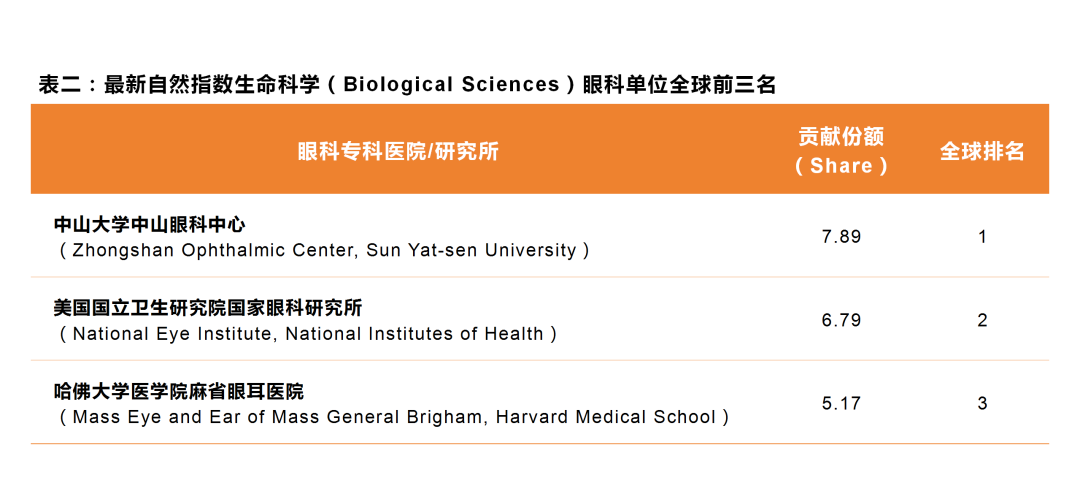Select the share value 7.89

841,237
